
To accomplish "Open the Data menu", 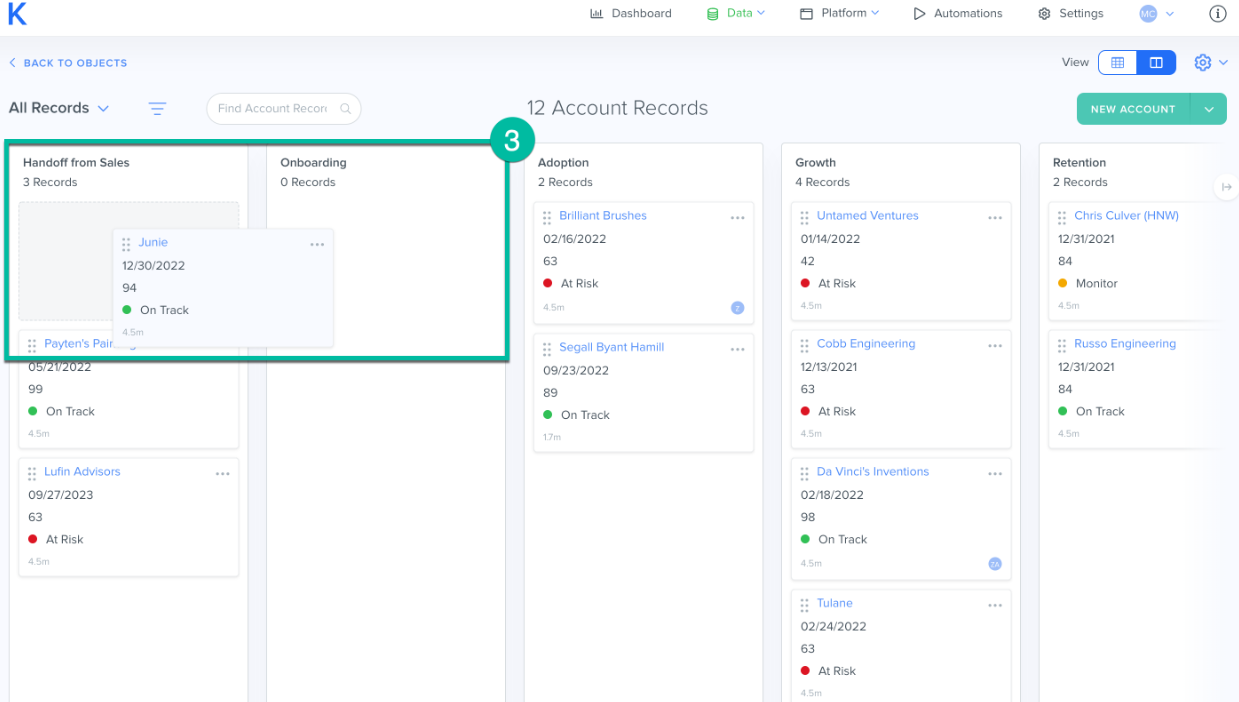I will pyautogui.click(x=736, y=13).
